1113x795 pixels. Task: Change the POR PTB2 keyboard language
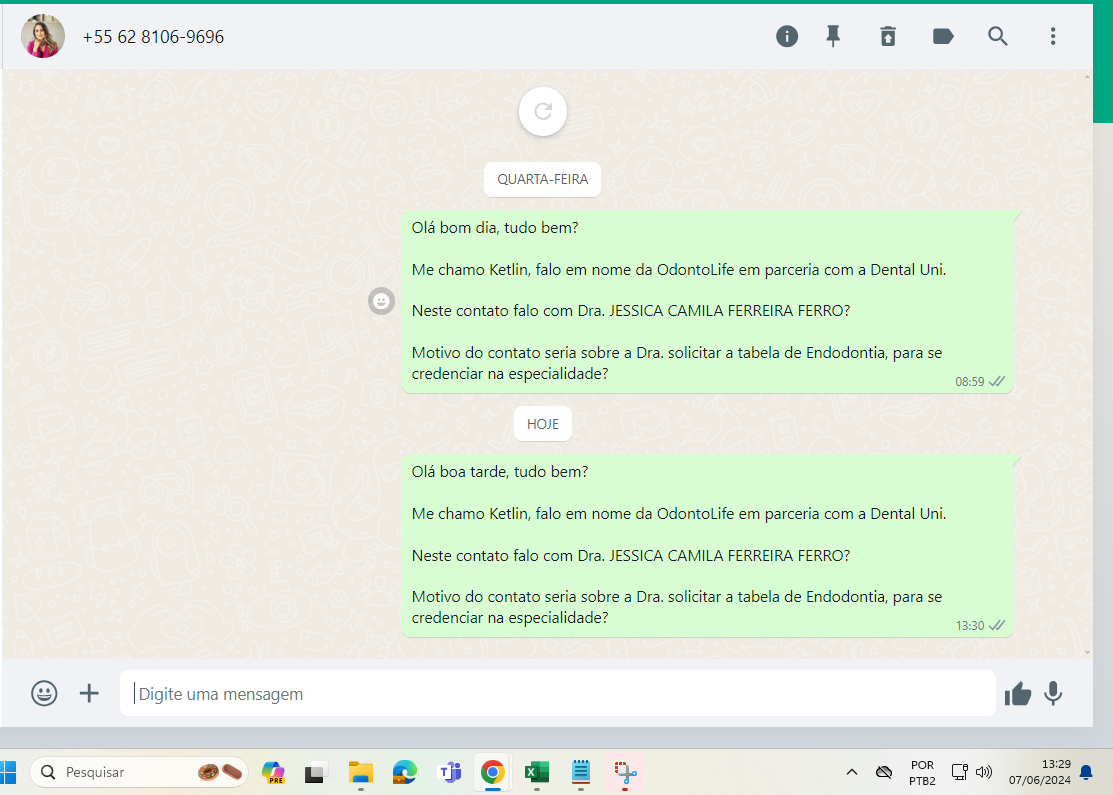(x=922, y=773)
